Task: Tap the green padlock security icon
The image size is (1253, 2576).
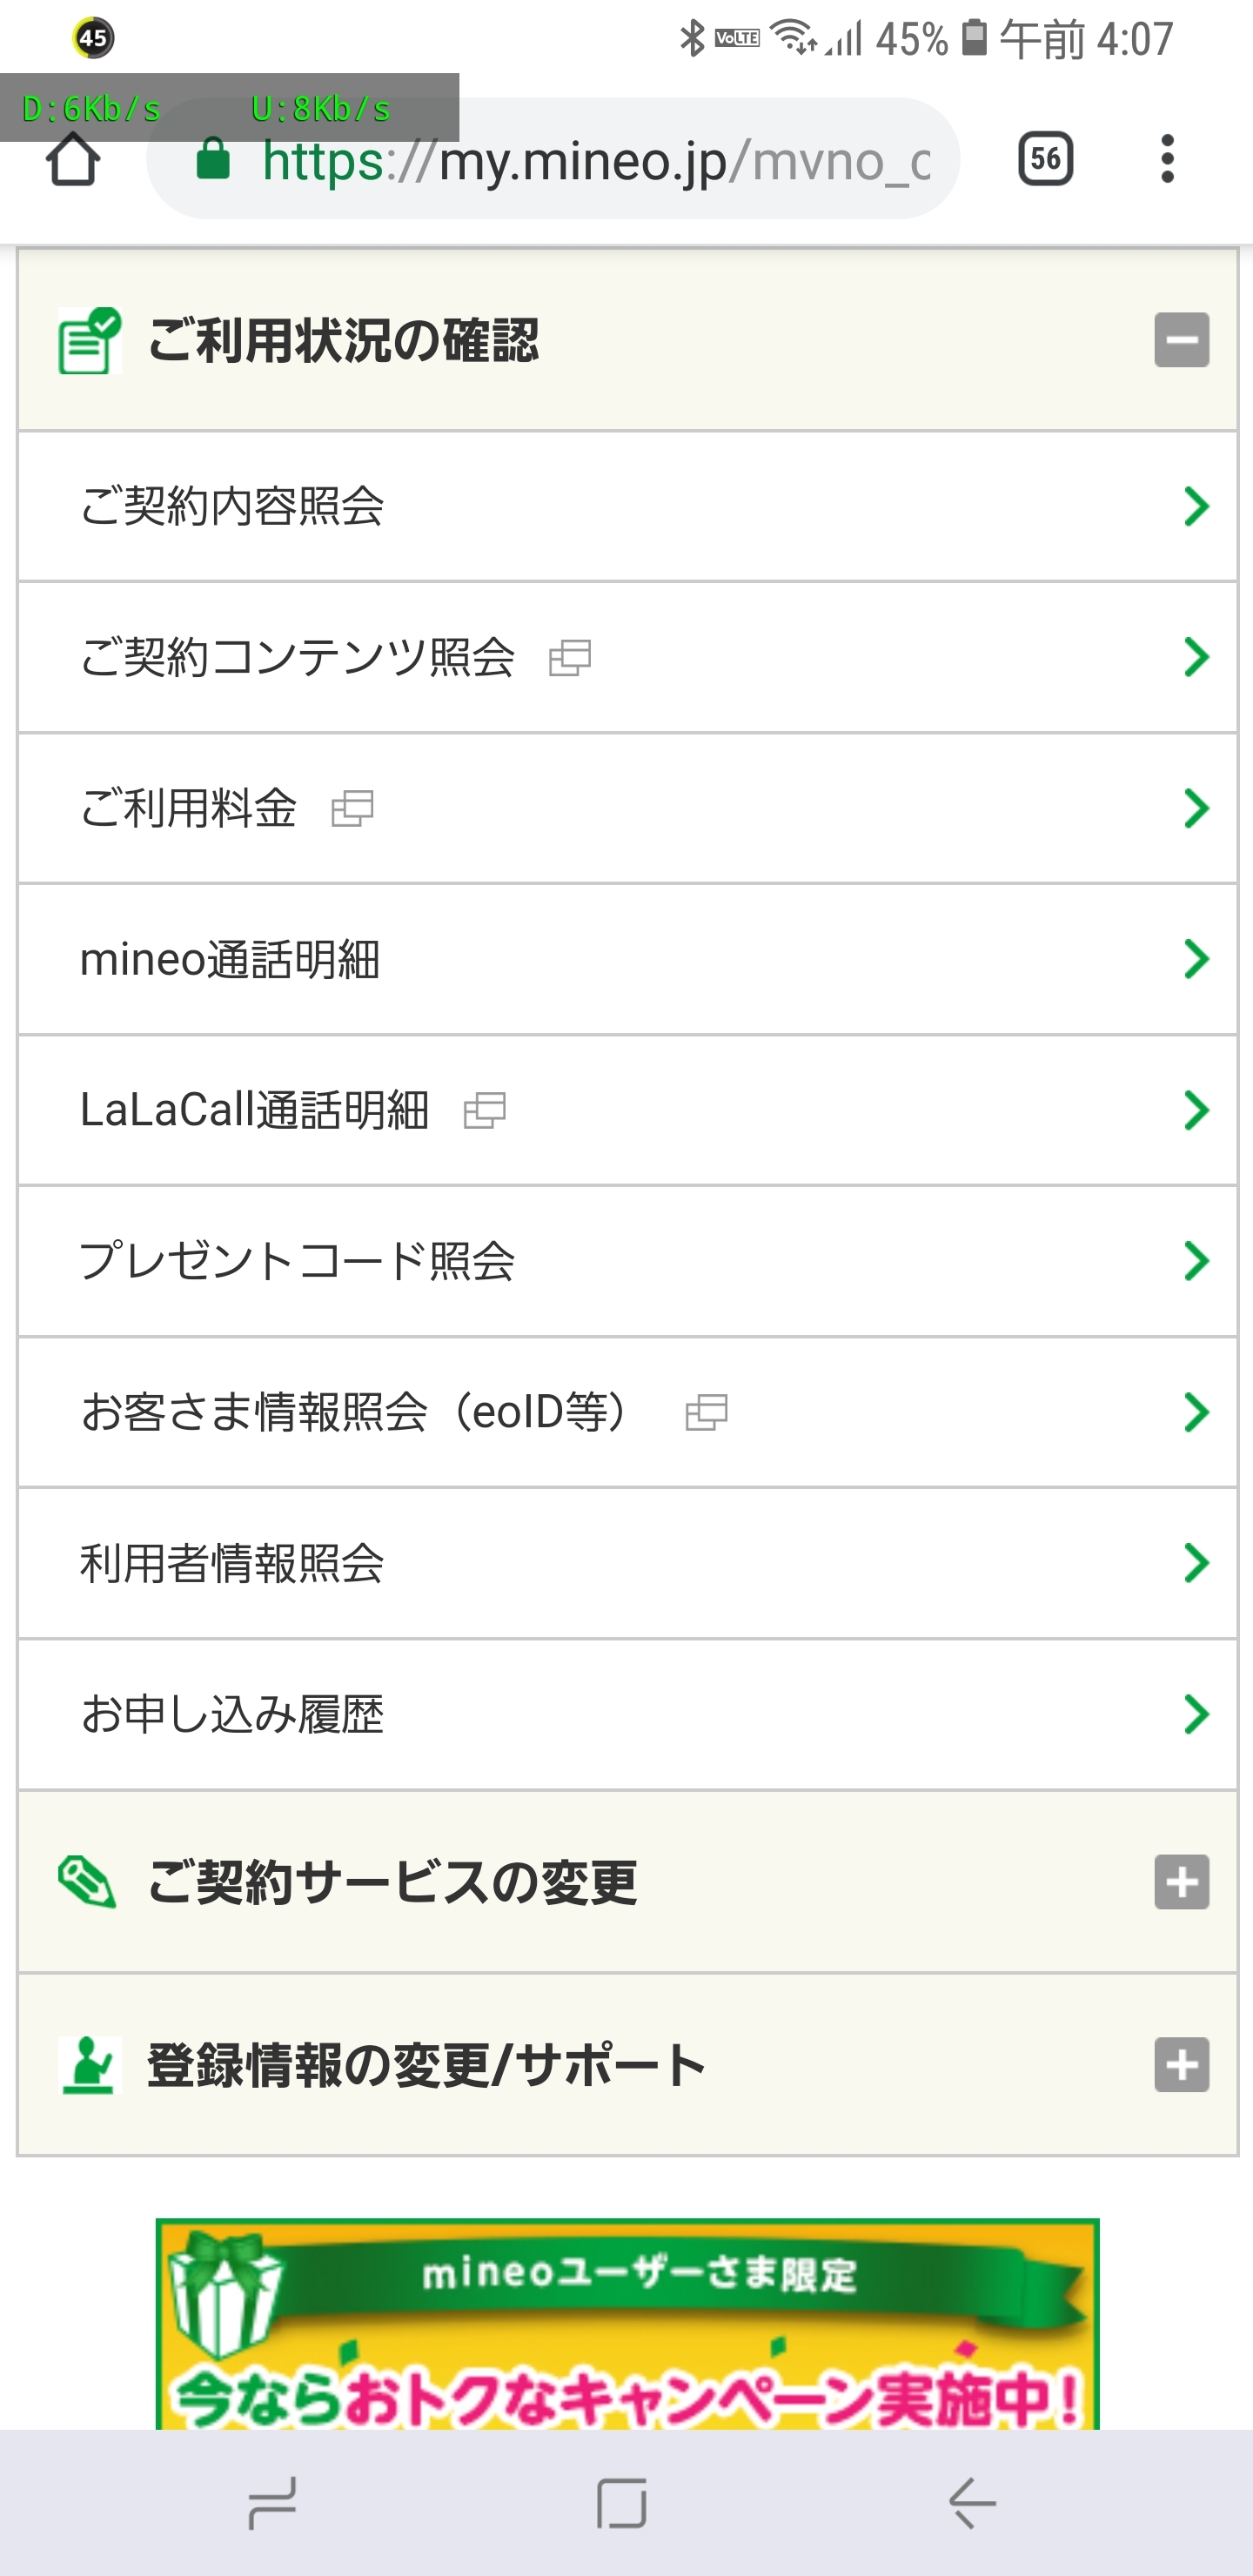Action: pos(213,159)
